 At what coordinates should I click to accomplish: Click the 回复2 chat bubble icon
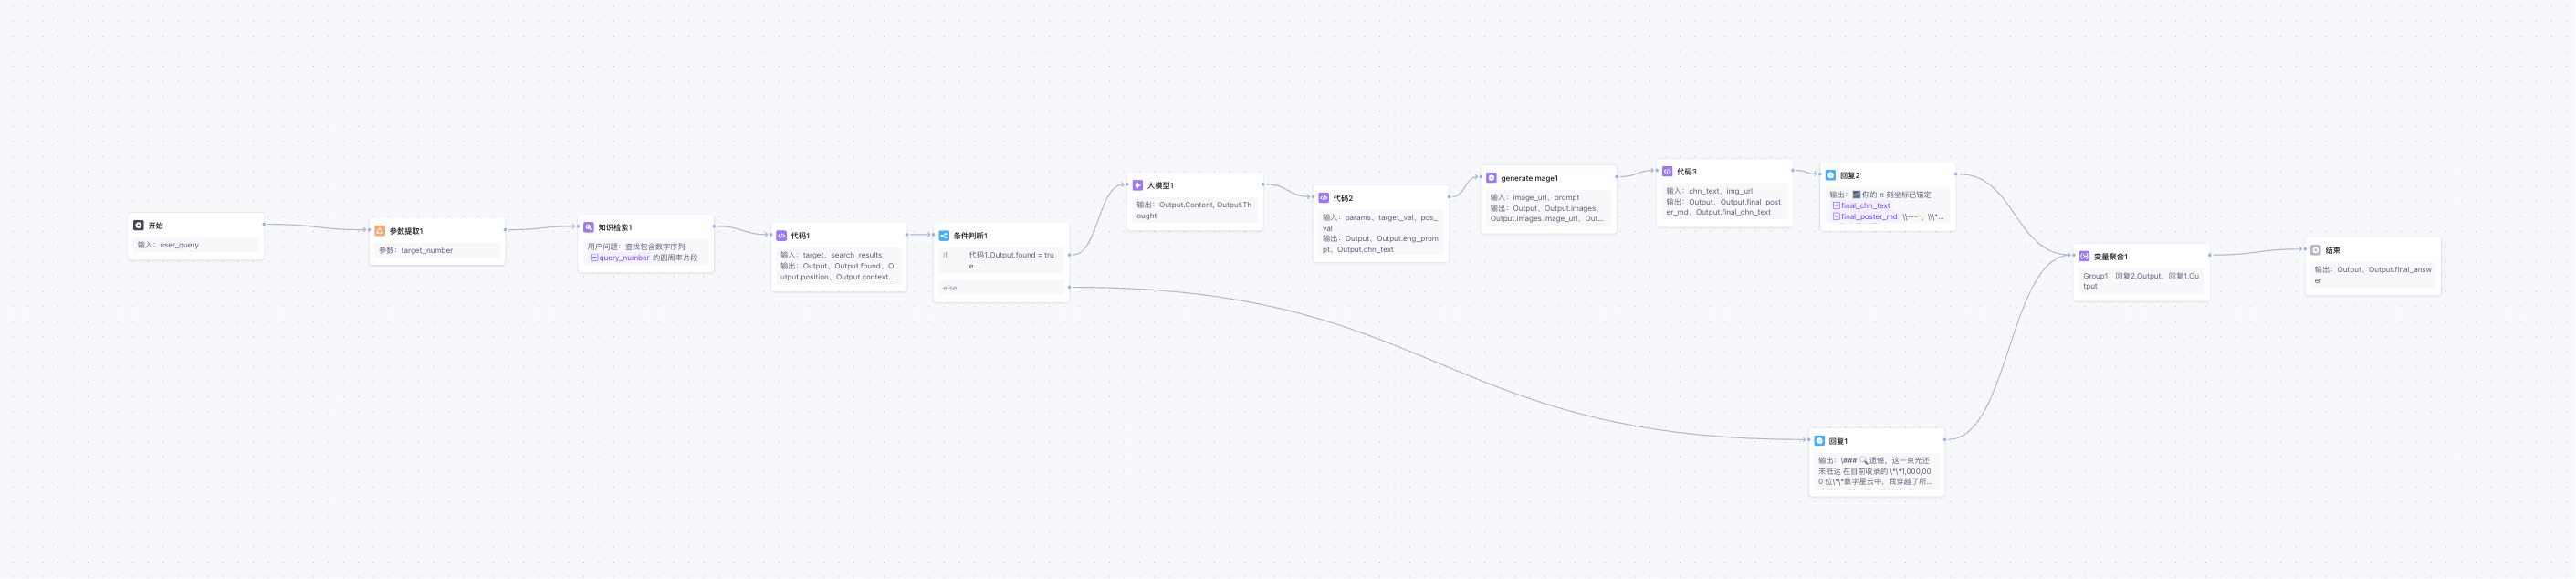point(1830,175)
